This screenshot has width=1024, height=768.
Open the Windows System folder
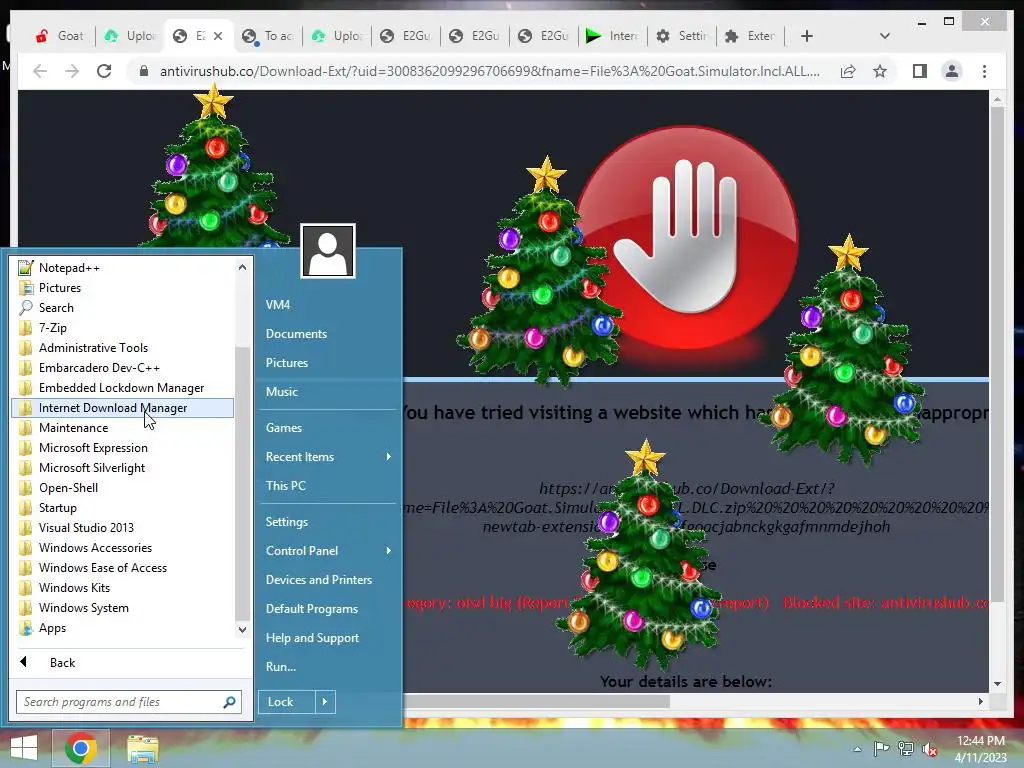pos(123,608)
